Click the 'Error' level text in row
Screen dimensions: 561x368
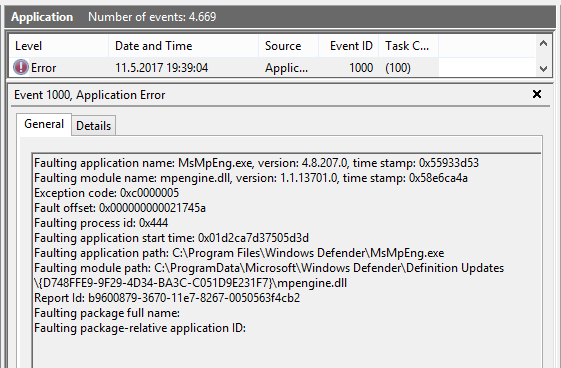coord(43,68)
